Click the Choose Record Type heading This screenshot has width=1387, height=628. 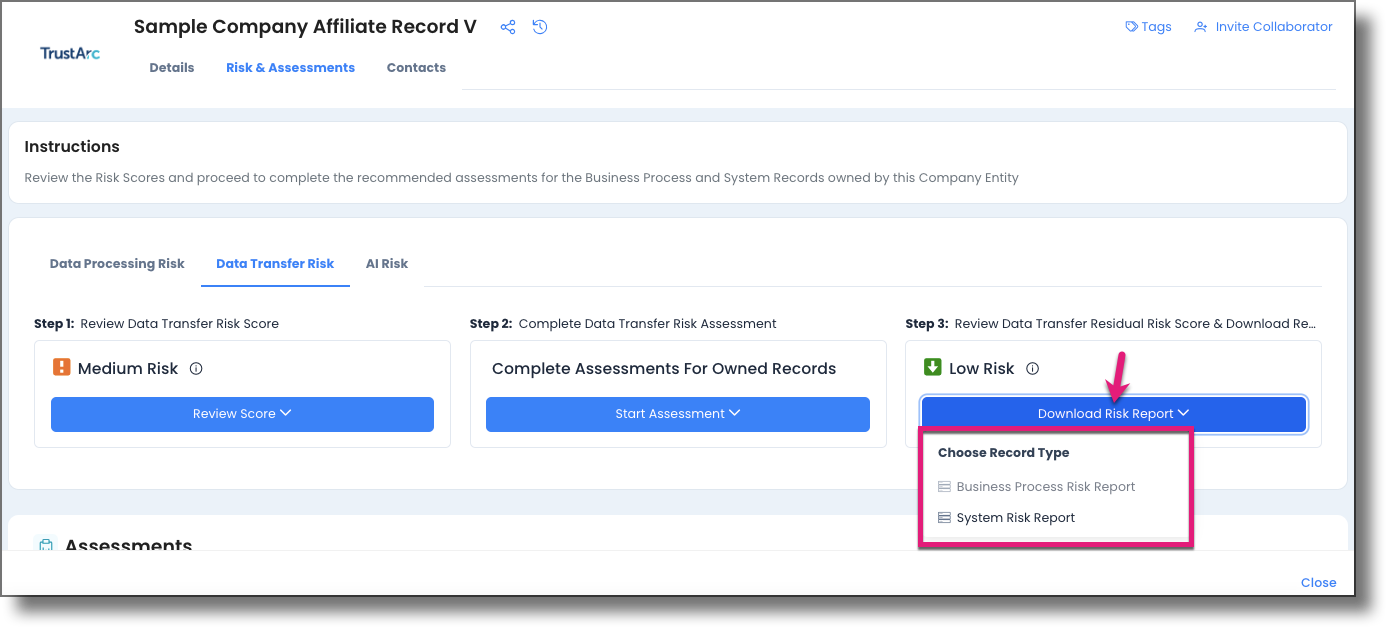pos(1003,453)
